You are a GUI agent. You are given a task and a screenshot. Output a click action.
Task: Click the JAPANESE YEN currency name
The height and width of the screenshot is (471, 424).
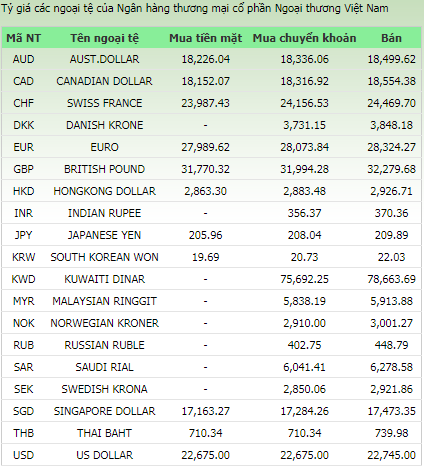104,235
